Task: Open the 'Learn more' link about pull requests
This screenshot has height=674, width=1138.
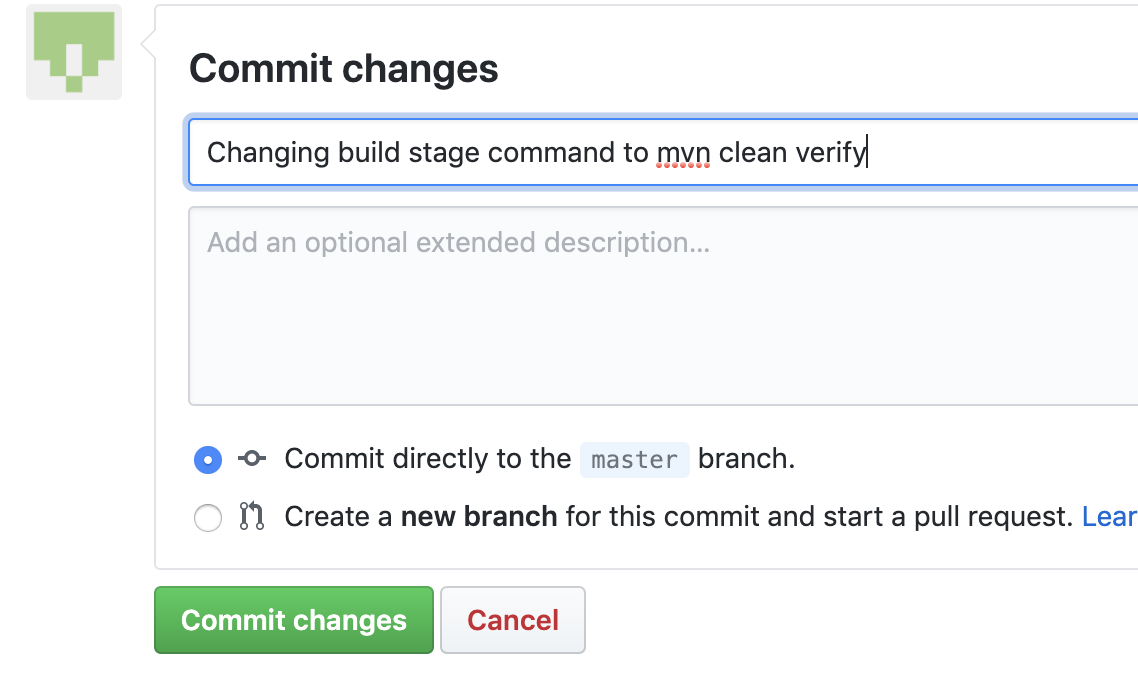Action: click(1110, 517)
